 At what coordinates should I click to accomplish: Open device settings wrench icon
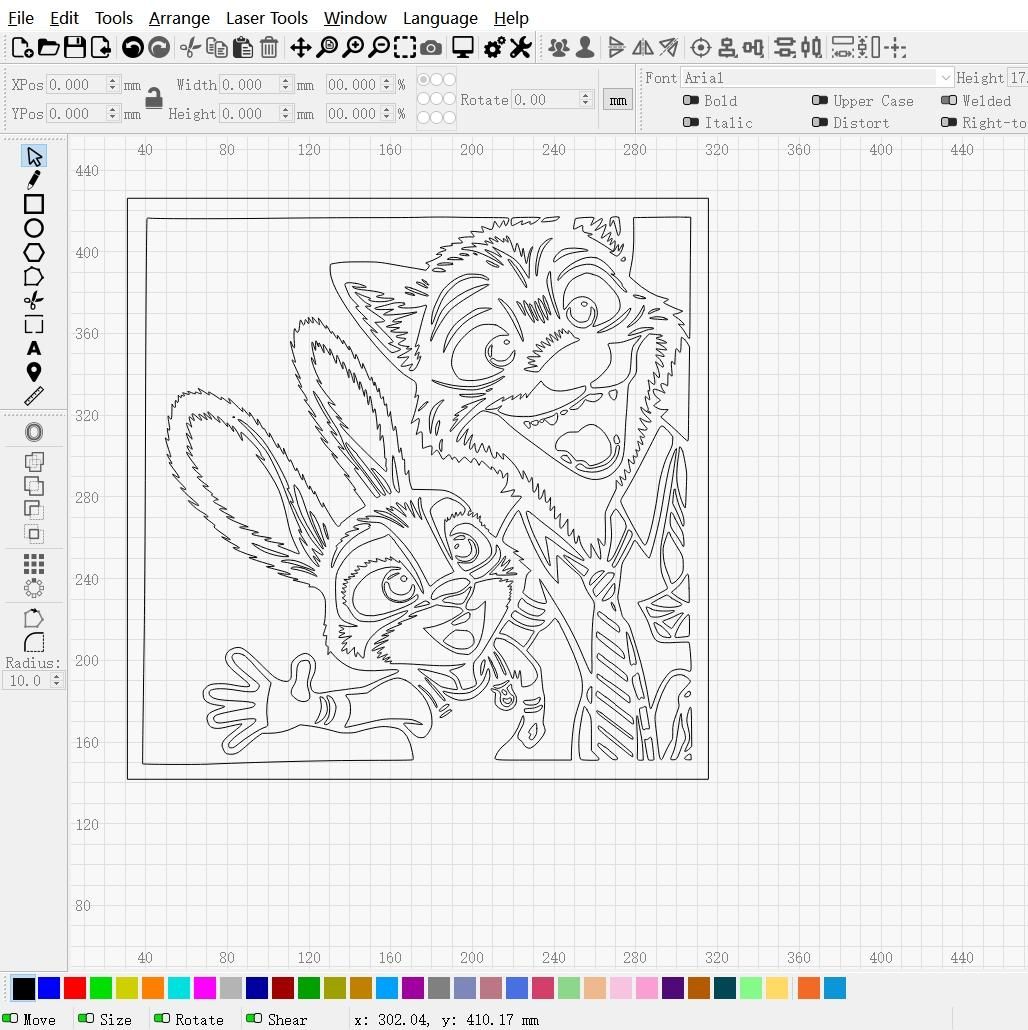(x=520, y=47)
